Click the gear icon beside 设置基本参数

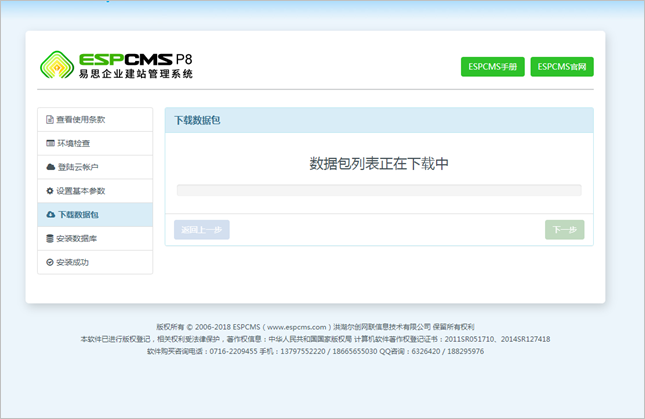(50, 191)
